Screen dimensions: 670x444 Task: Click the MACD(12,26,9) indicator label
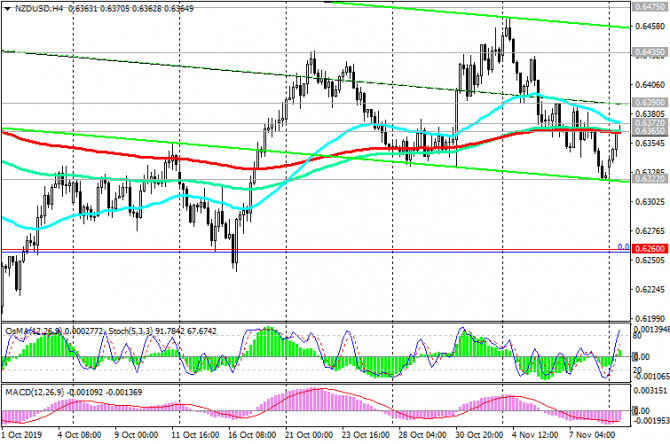(x=35, y=392)
